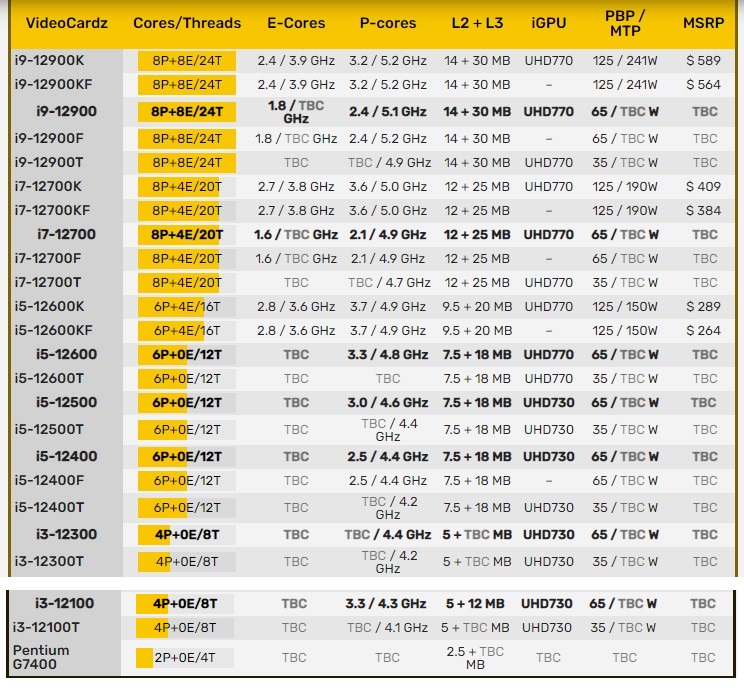Select the i5-12500T model name
The height and width of the screenshot is (690, 744).
[x=49, y=429]
